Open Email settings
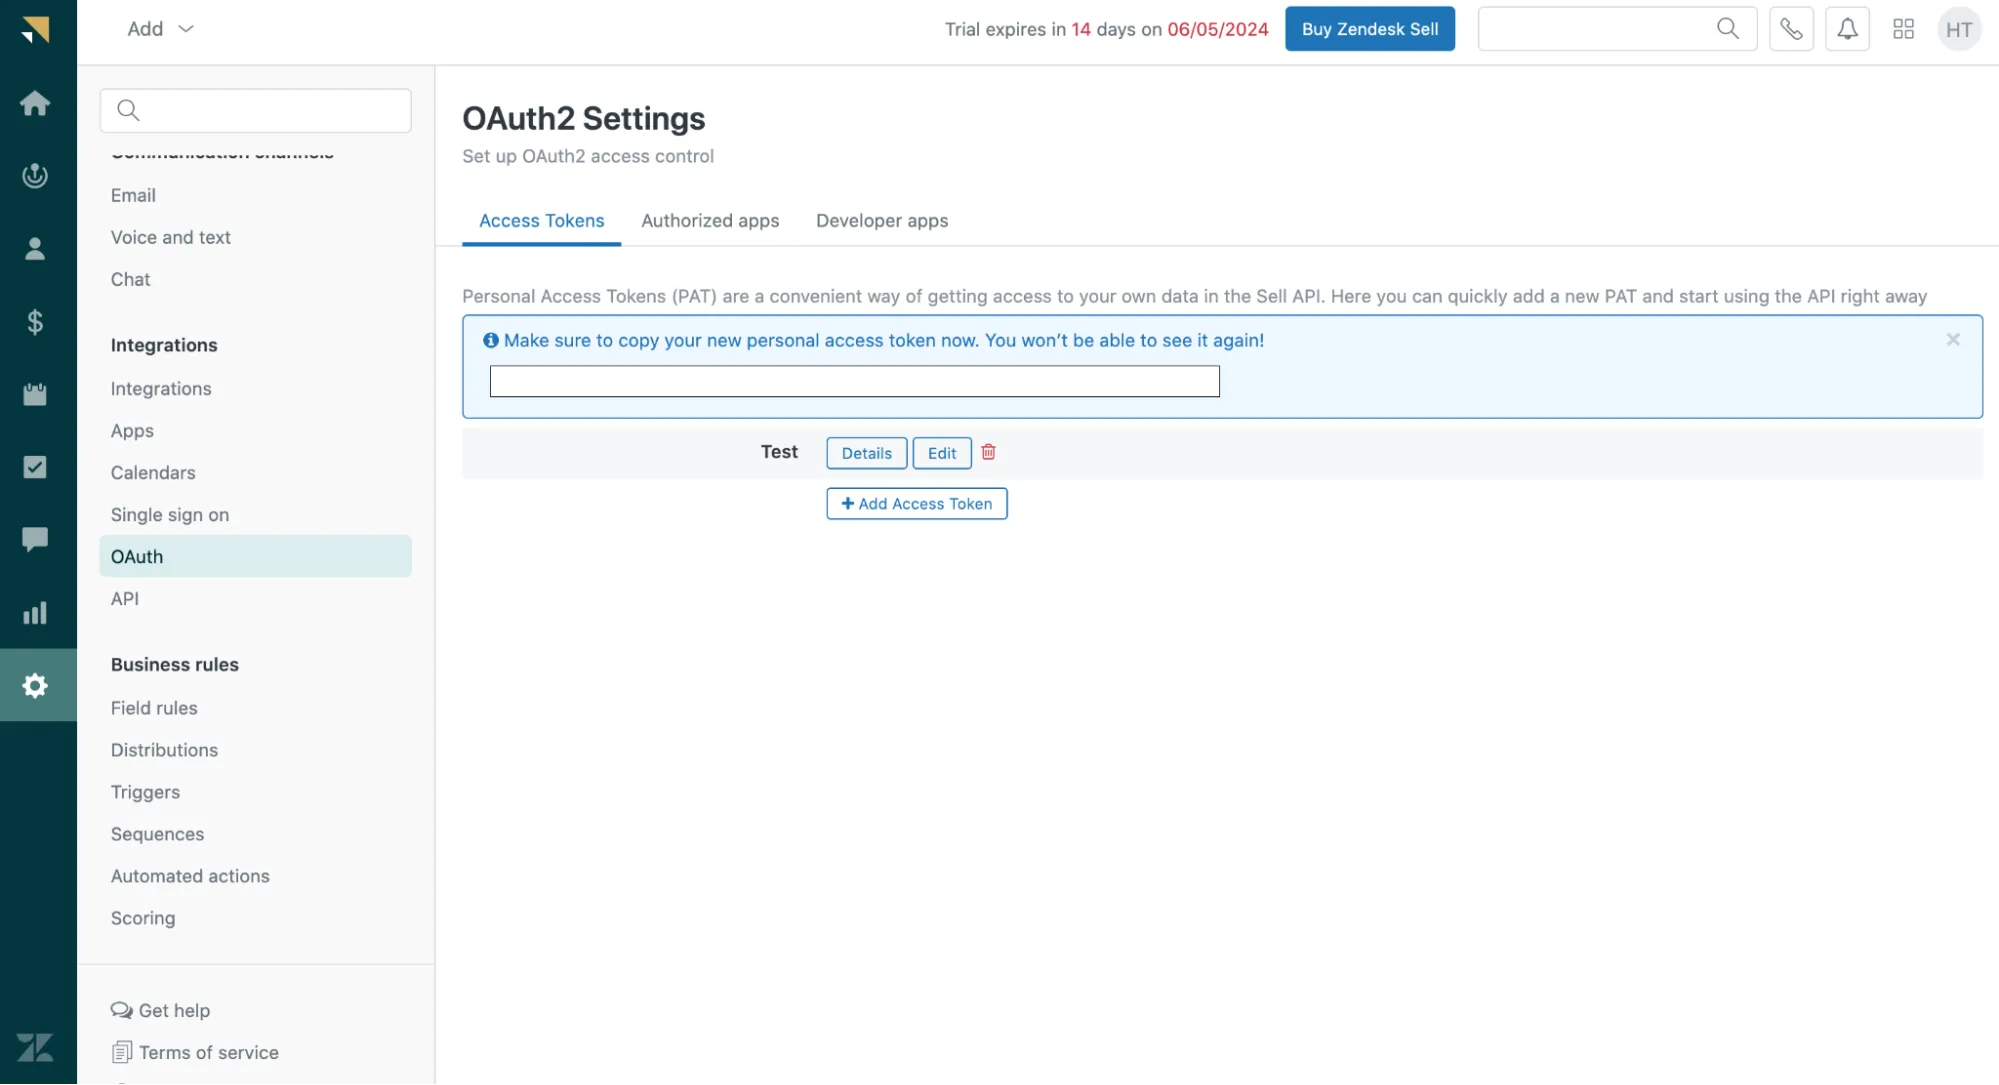 [133, 195]
